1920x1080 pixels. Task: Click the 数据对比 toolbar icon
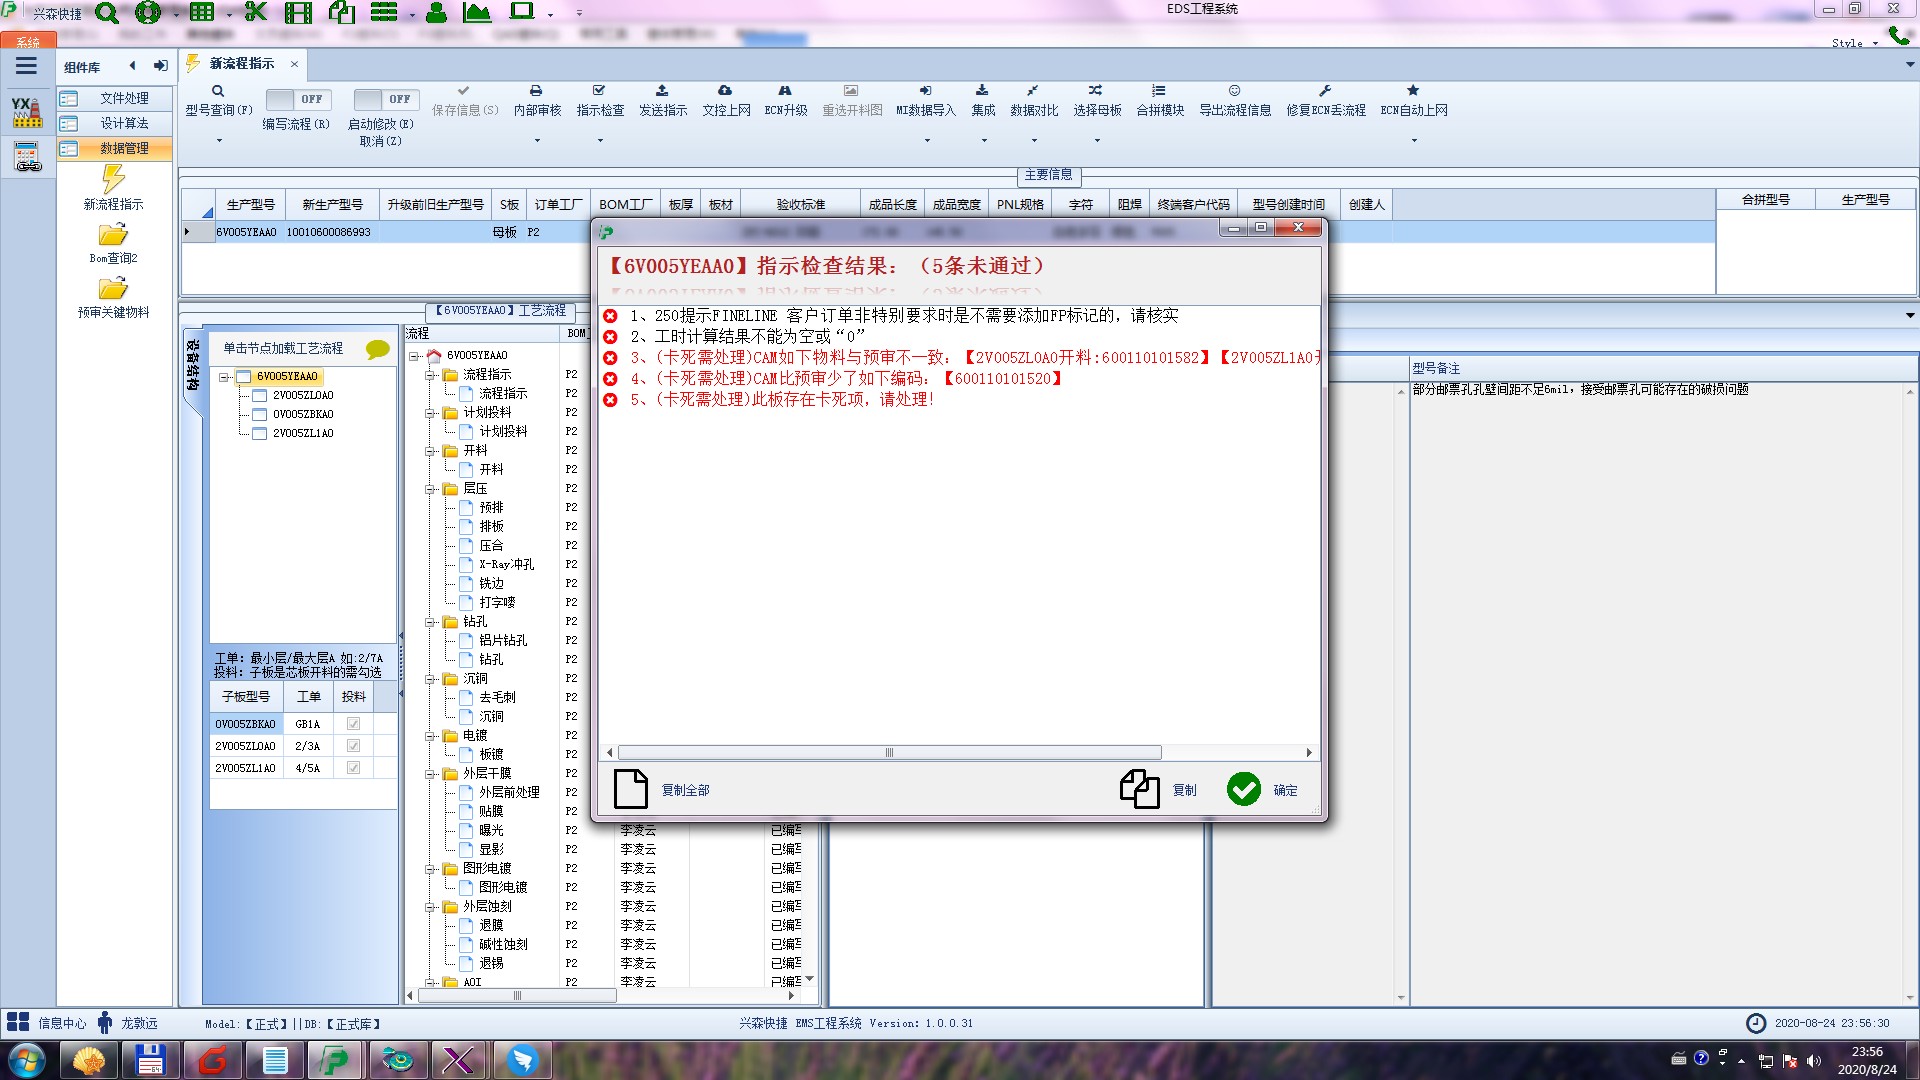1033,91
